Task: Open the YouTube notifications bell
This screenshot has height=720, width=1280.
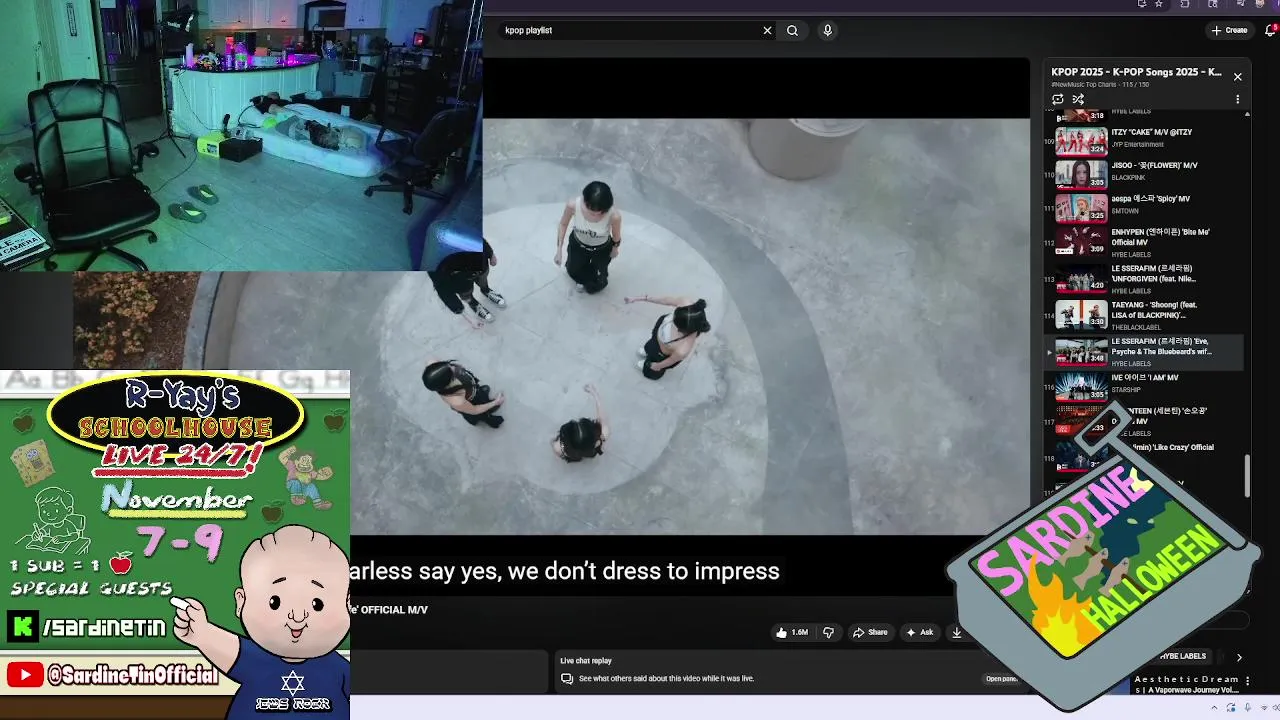Action: (x=1271, y=30)
